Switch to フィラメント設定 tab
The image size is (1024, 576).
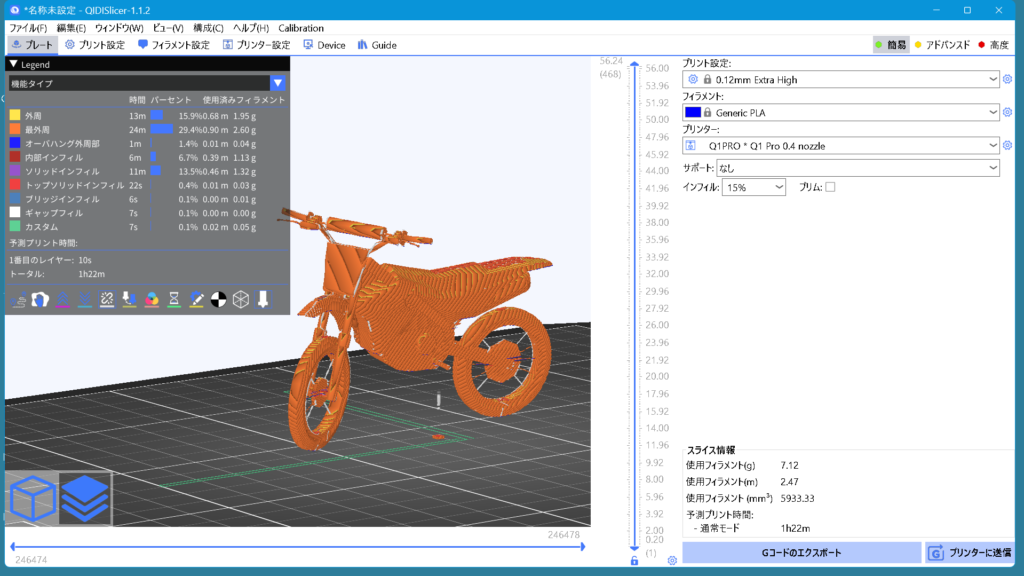point(174,45)
